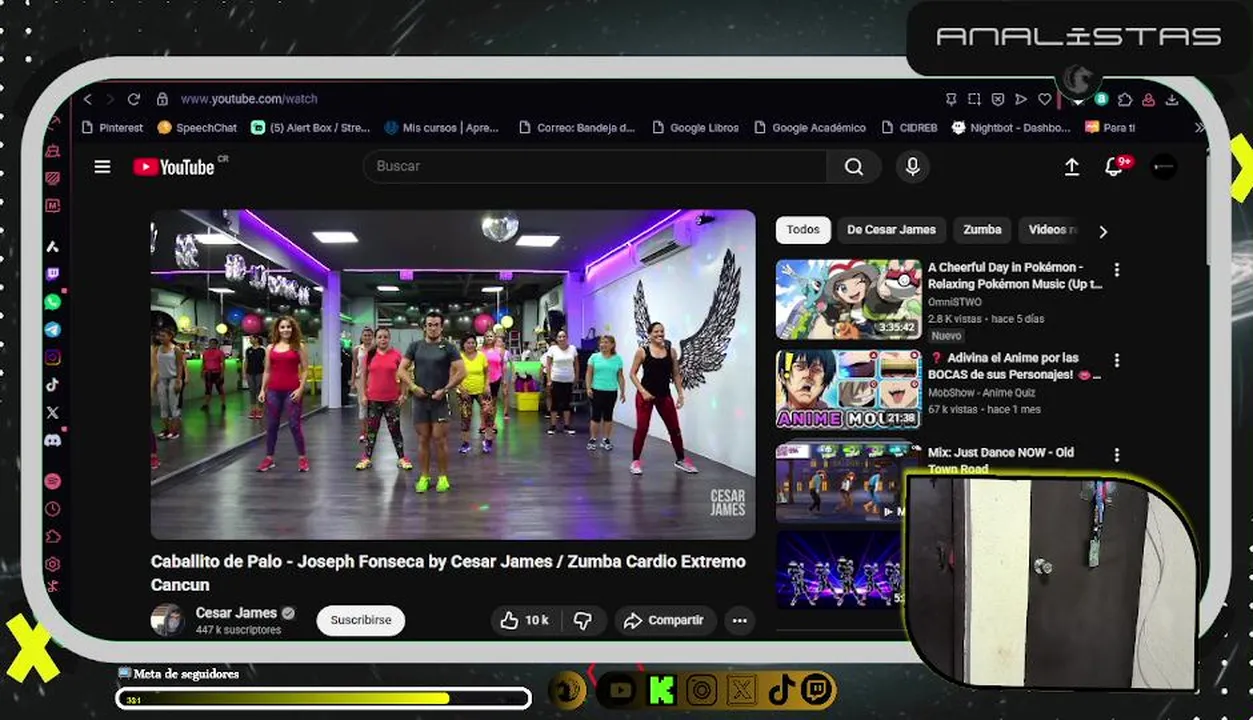
Task: Open the browser downloads icon
Action: tap(1172, 99)
